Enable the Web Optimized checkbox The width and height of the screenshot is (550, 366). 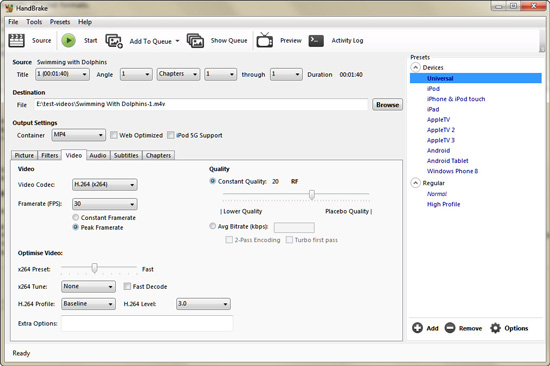pyautogui.click(x=114, y=135)
